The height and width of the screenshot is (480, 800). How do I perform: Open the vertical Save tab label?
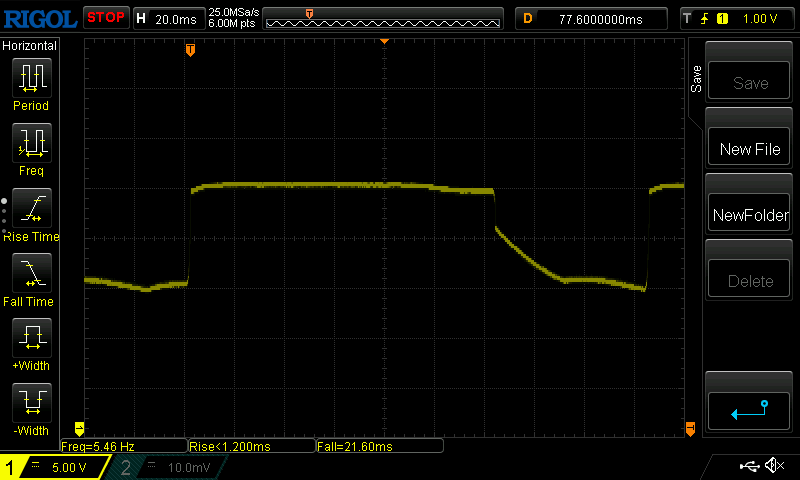tap(696, 80)
